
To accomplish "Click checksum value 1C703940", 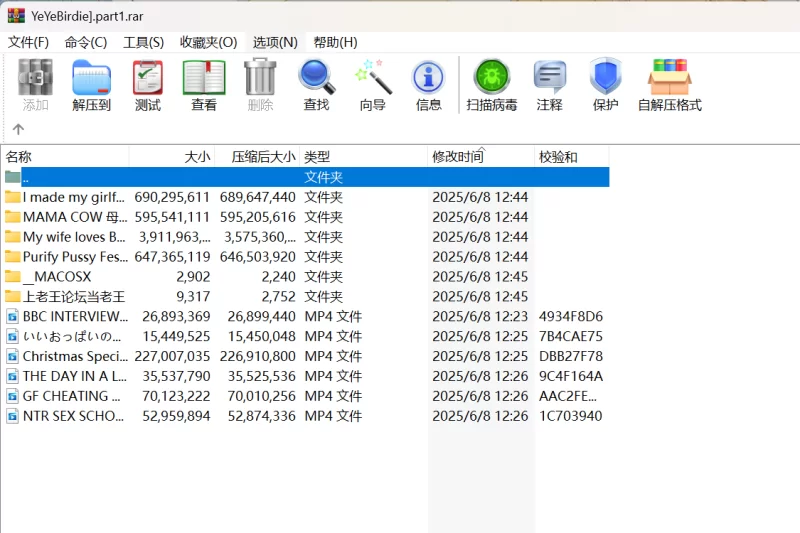I will 570,416.
